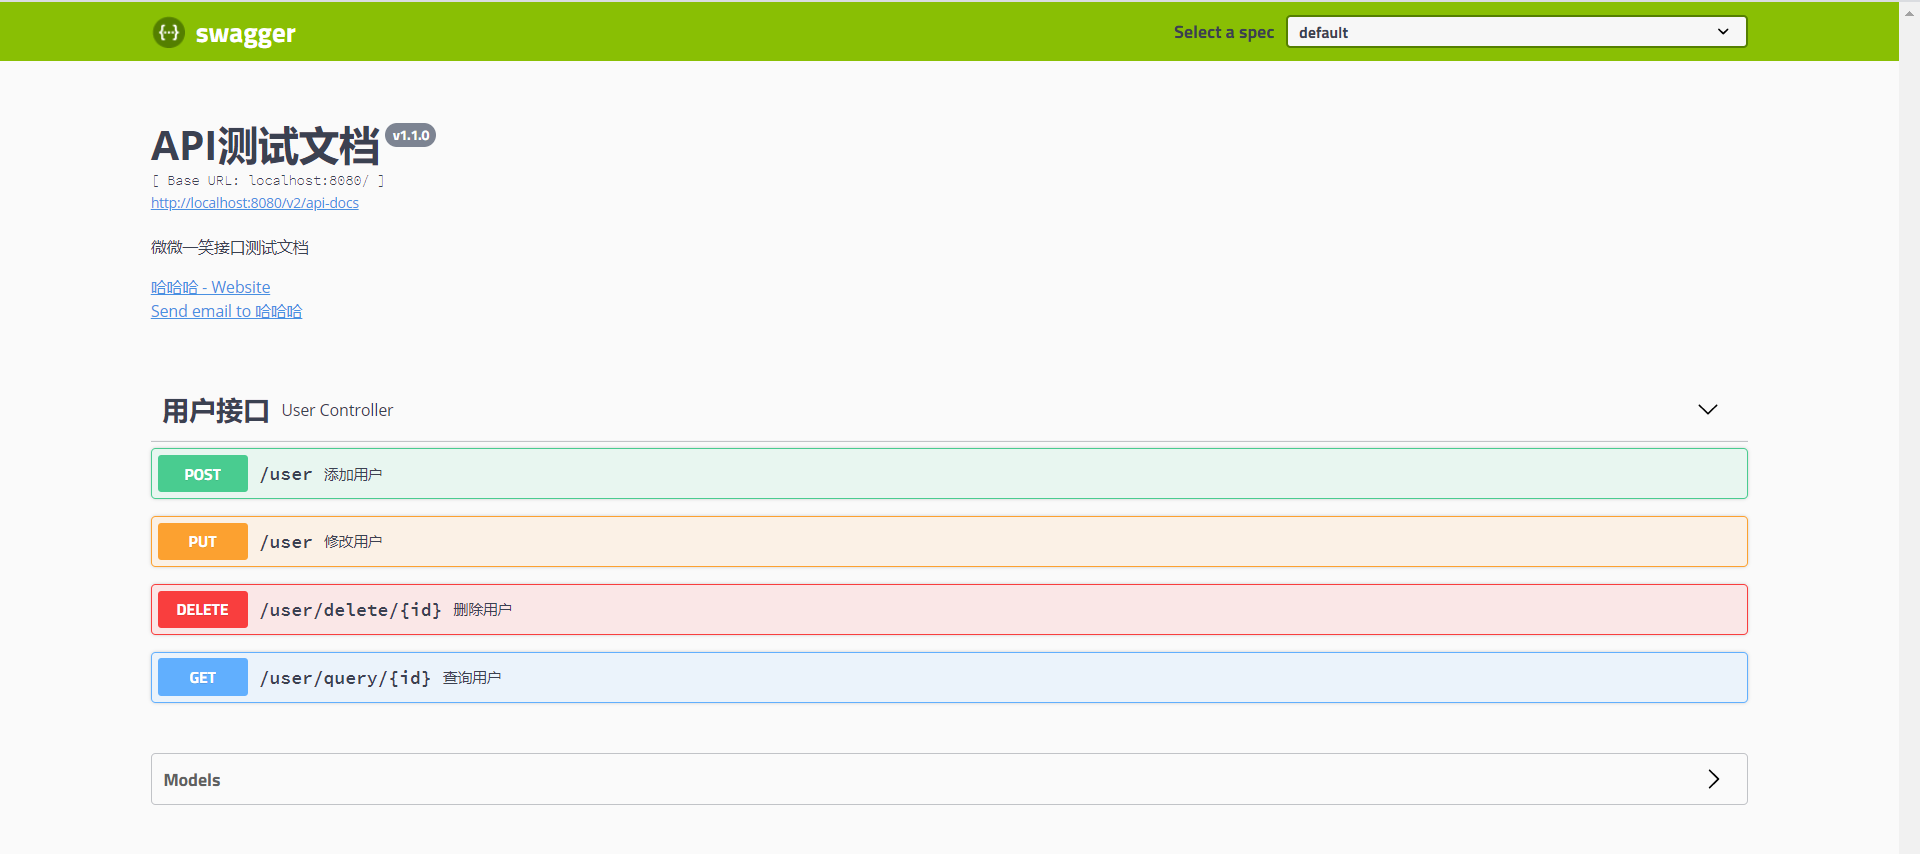Click the Select a spec label
The width and height of the screenshot is (1920, 854).
(1224, 32)
